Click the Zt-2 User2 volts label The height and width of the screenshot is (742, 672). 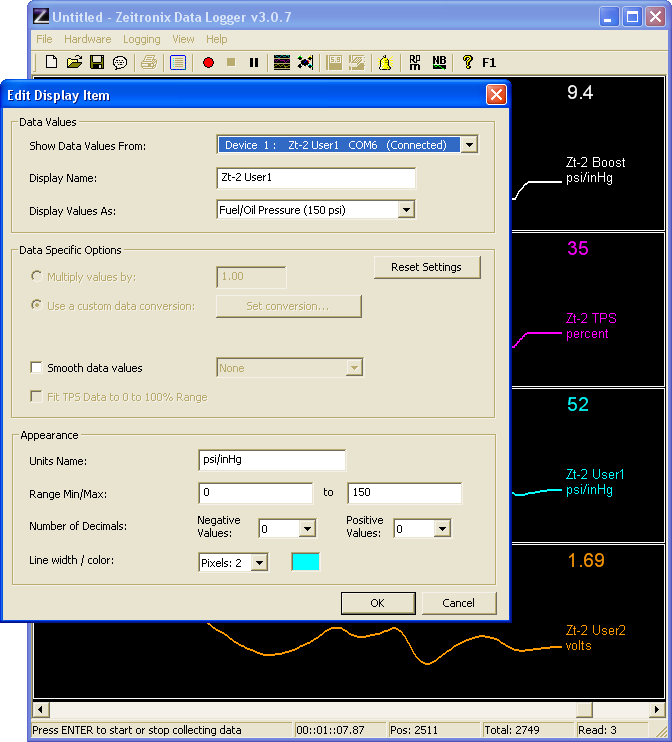pos(595,638)
